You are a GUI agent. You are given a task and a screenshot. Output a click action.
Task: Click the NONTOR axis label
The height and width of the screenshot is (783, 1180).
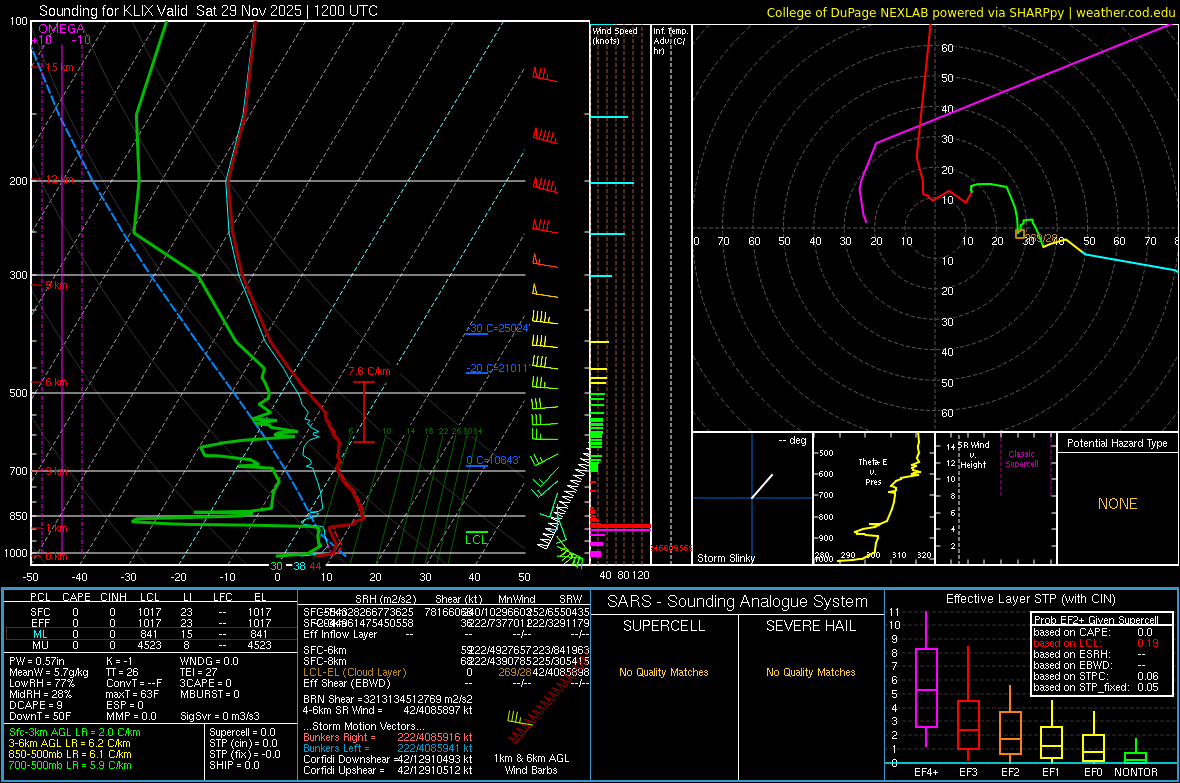click(x=1136, y=772)
